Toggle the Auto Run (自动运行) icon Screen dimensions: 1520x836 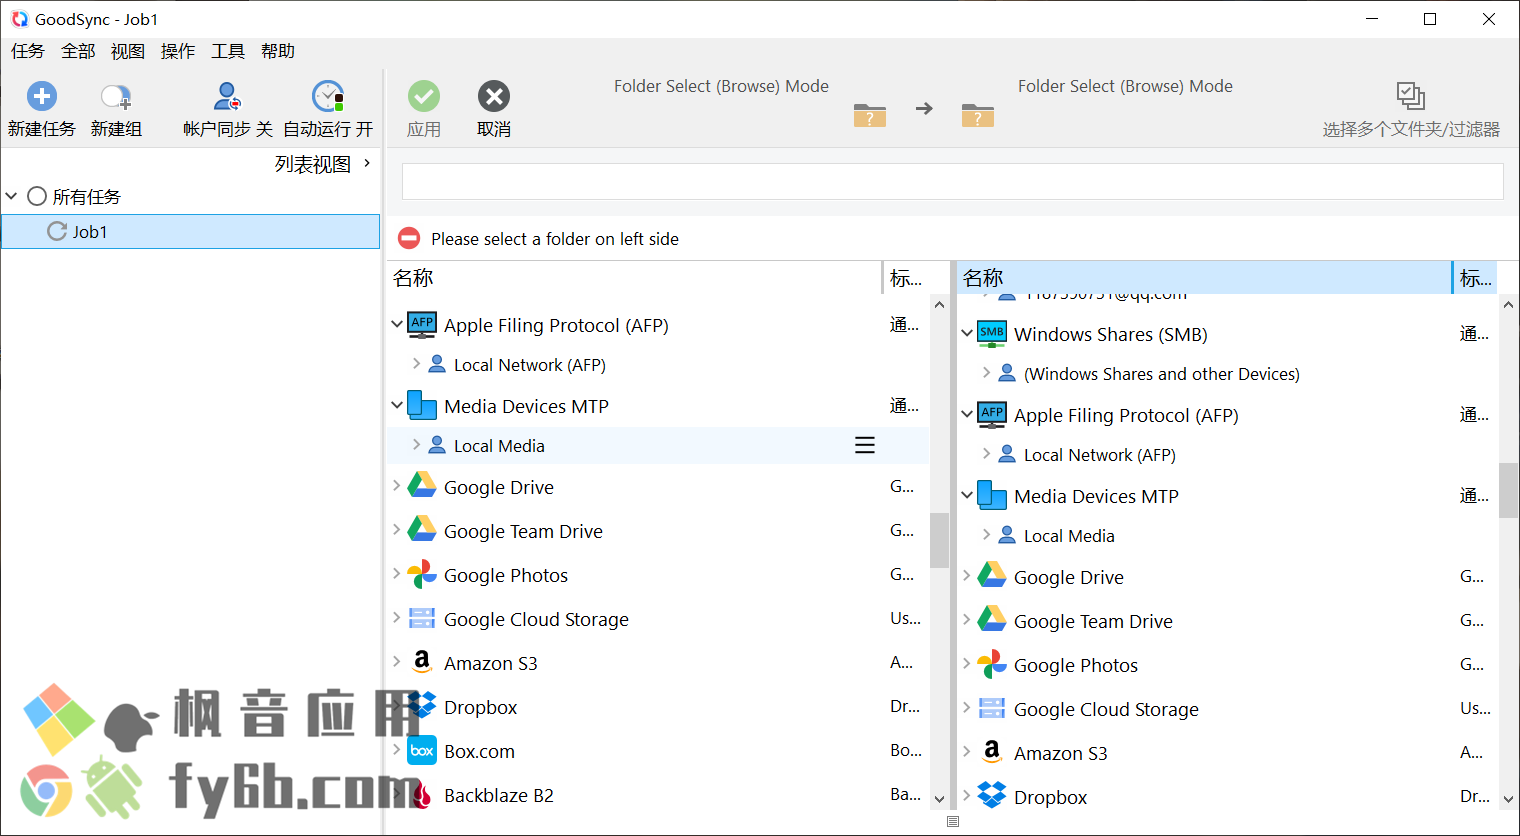coord(328,96)
